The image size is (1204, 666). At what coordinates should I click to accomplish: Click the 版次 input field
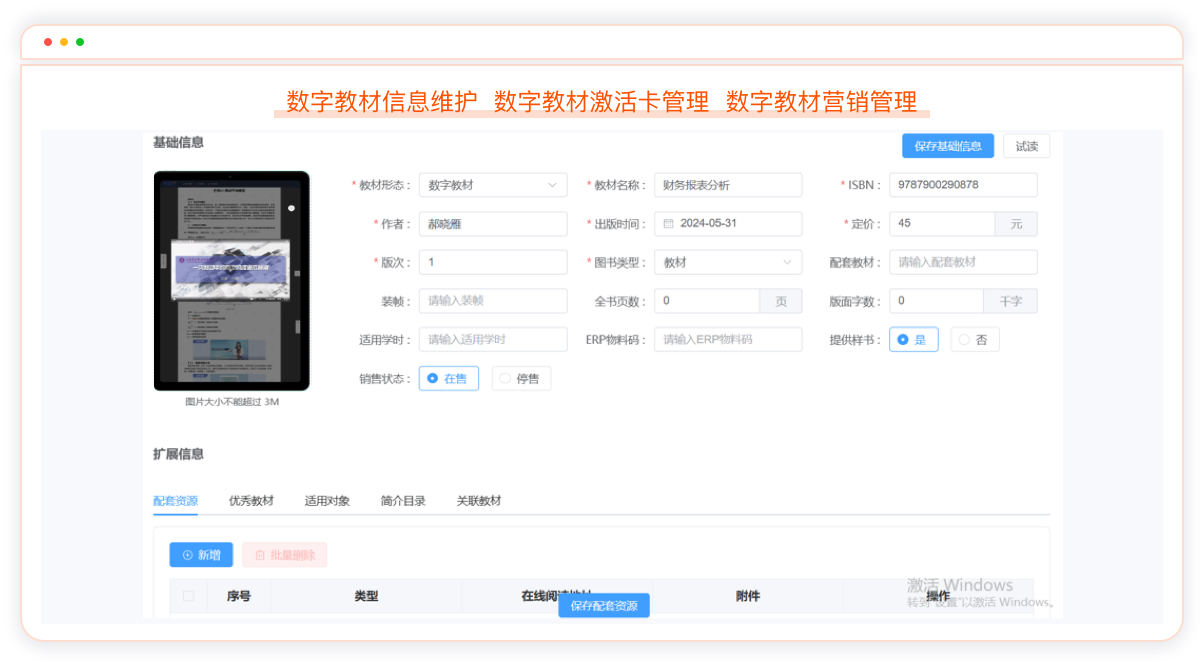point(493,262)
